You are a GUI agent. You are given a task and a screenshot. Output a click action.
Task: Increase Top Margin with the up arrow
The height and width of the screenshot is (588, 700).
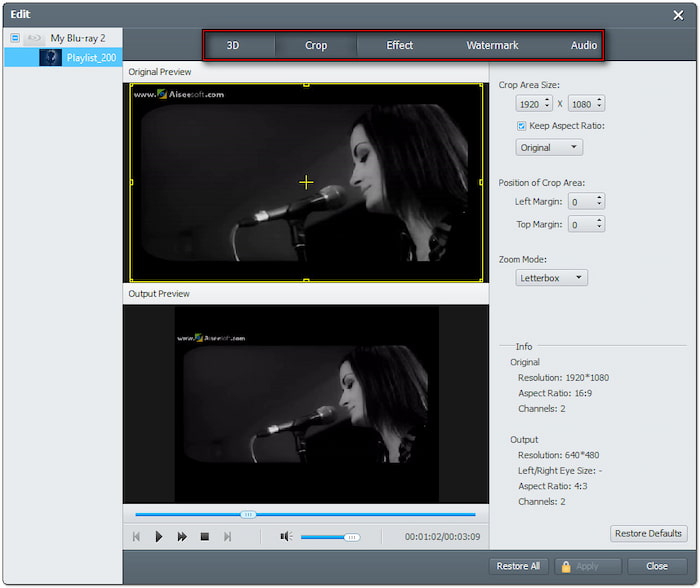[600, 221]
